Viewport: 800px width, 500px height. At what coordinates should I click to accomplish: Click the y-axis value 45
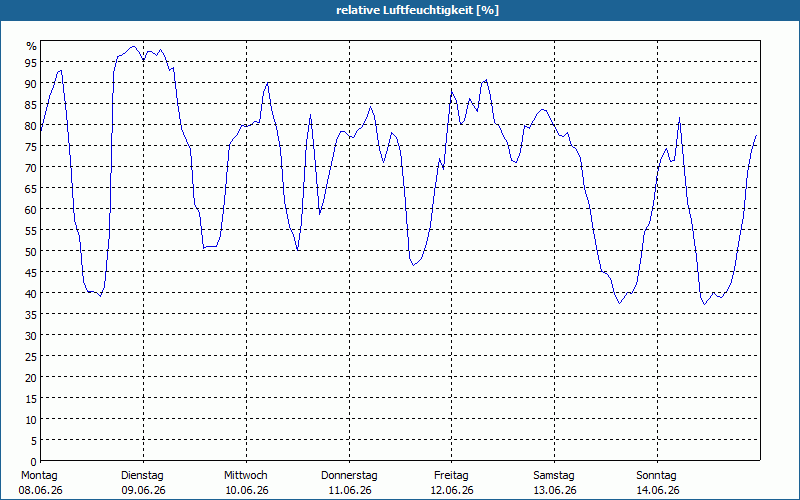[31, 272]
